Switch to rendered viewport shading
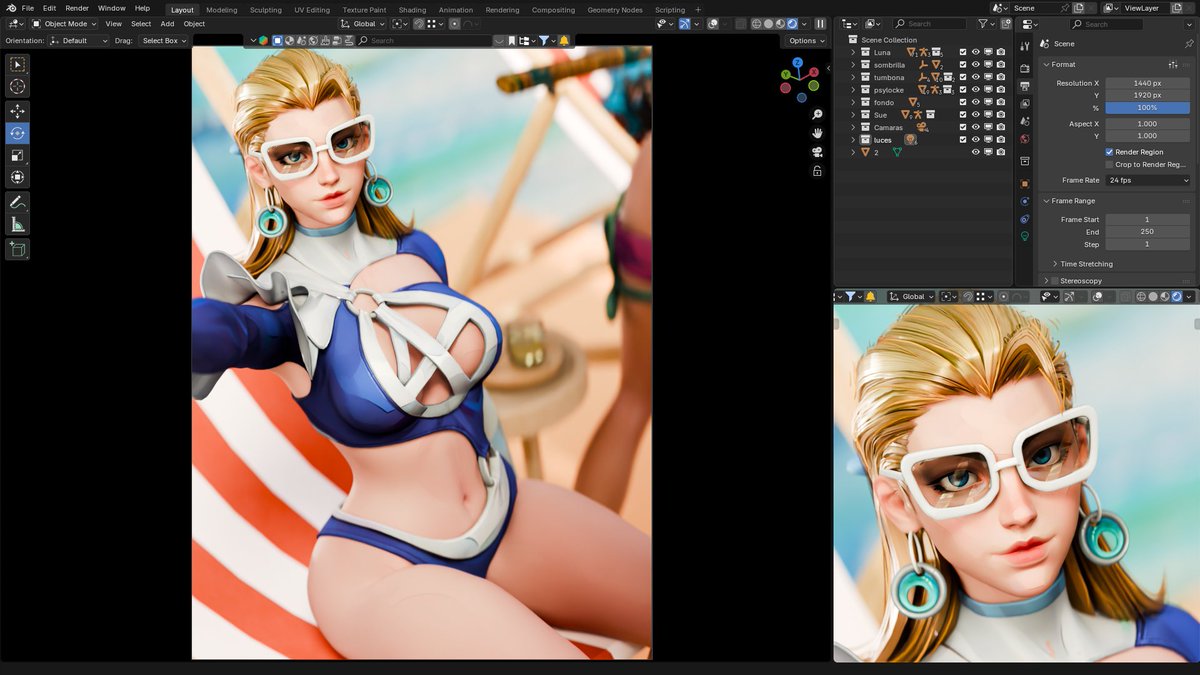Image resolution: width=1200 pixels, height=675 pixels. [x=793, y=23]
